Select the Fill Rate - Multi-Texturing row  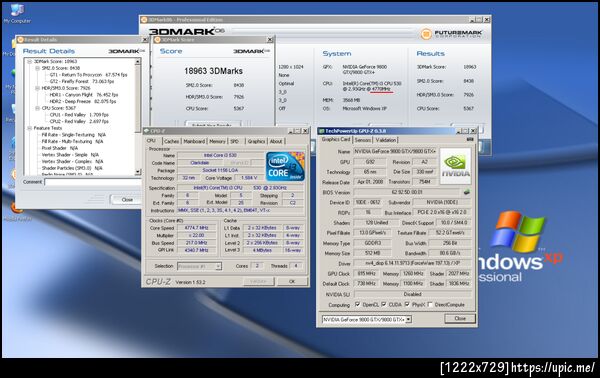pyautogui.click(x=72, y=142)
